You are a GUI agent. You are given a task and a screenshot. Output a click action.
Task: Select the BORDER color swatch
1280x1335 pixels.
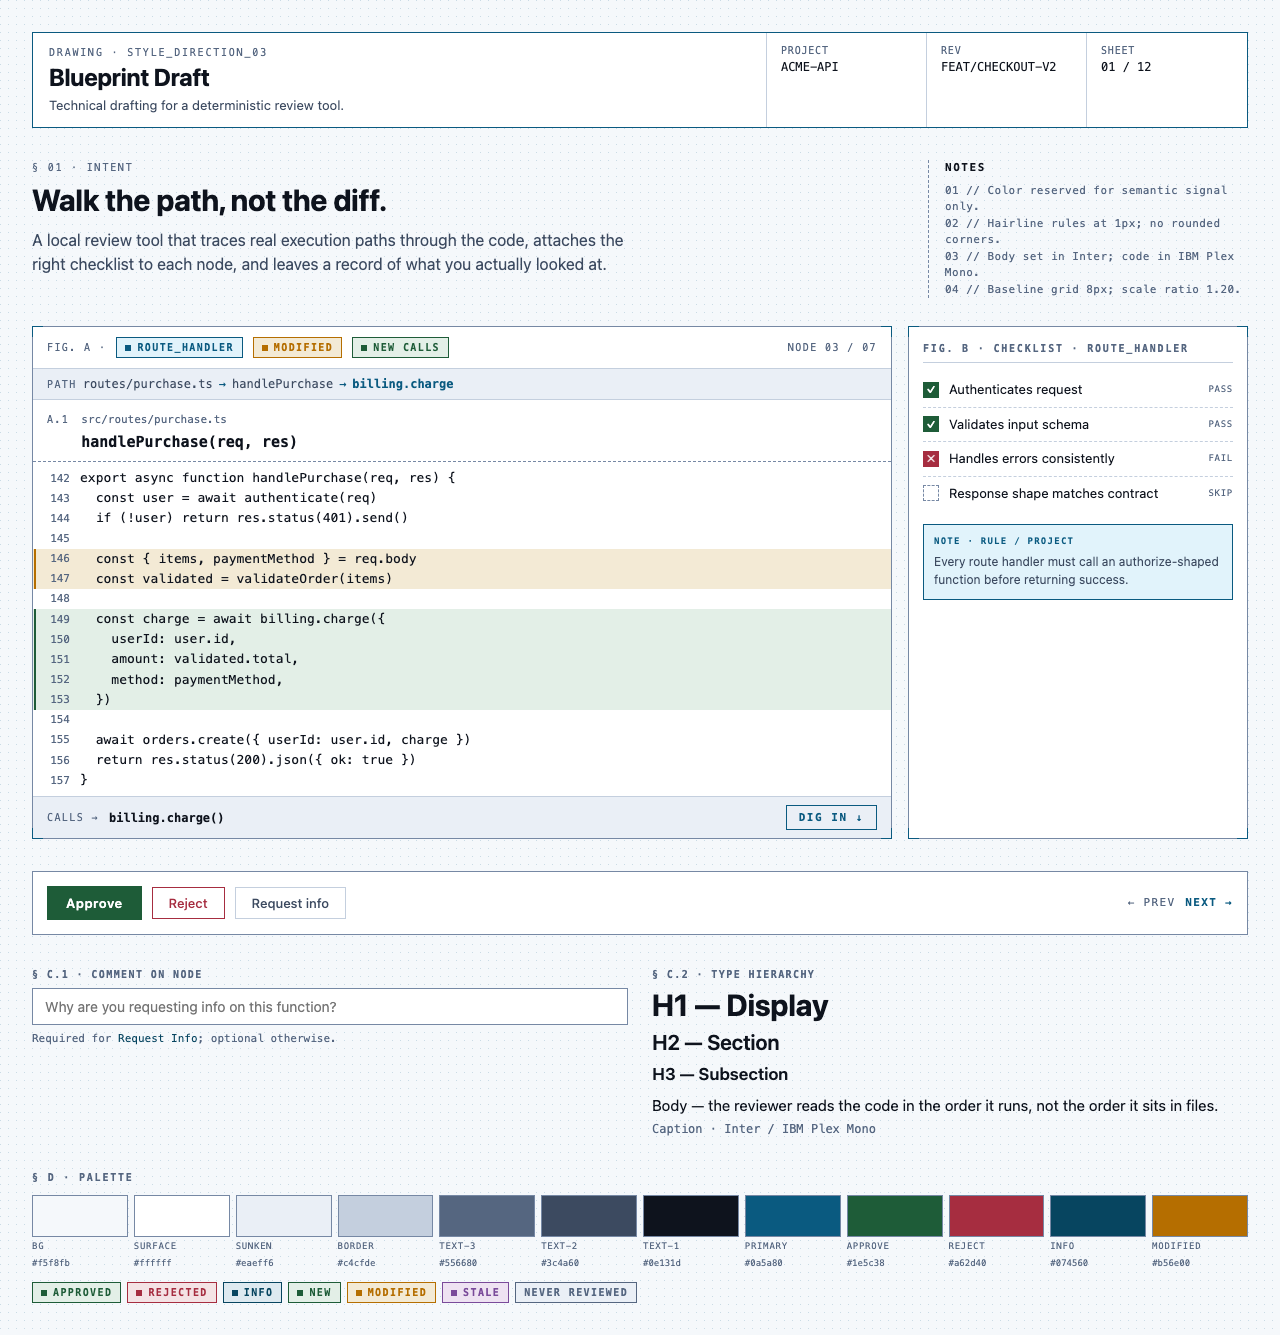(385, 1216)
